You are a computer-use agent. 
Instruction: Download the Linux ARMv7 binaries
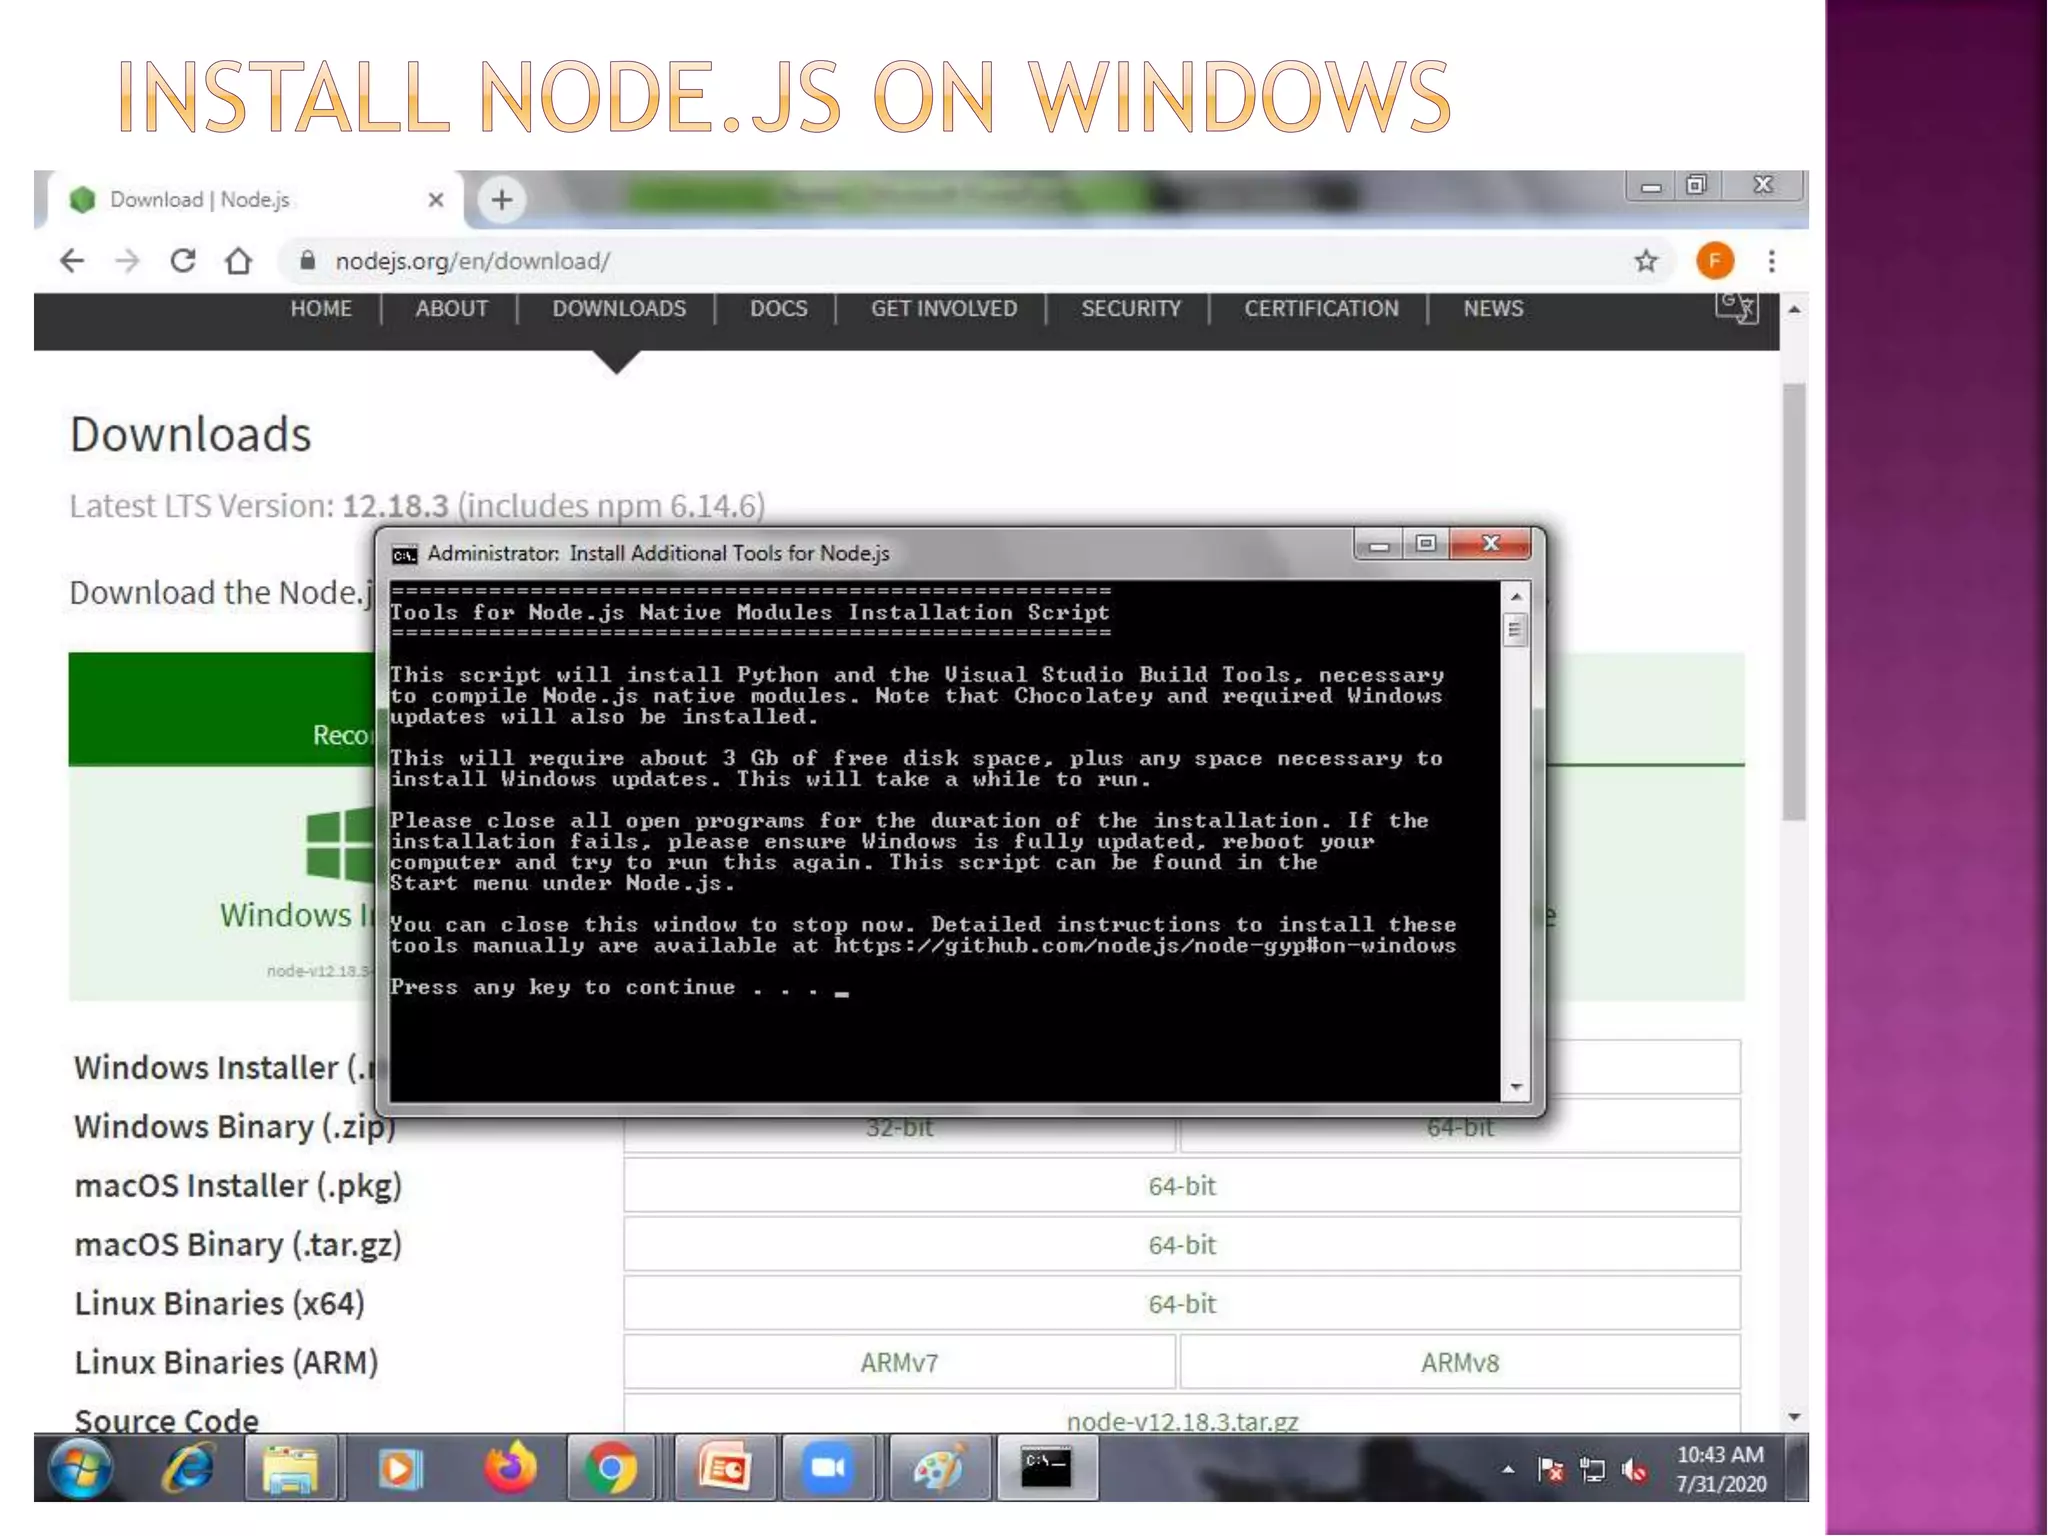coord(899,1362)
